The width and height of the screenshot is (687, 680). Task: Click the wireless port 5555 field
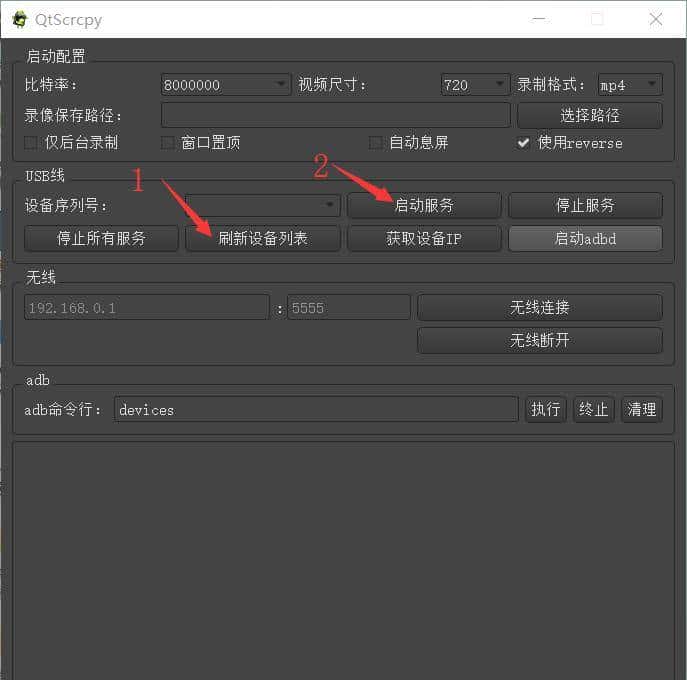click(349, 308)
